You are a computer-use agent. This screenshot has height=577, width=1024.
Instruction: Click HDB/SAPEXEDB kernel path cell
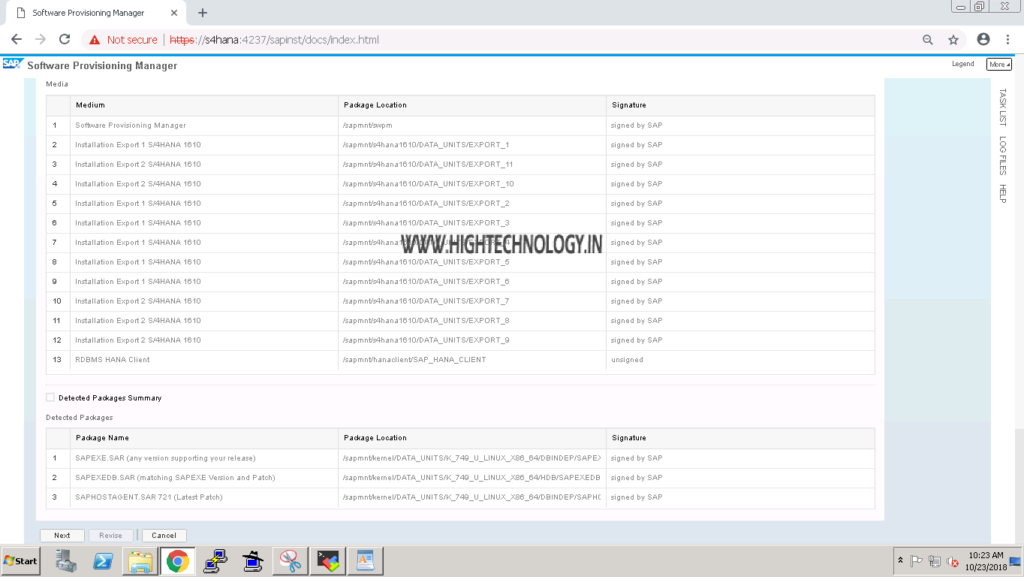(x=472, y=478)
